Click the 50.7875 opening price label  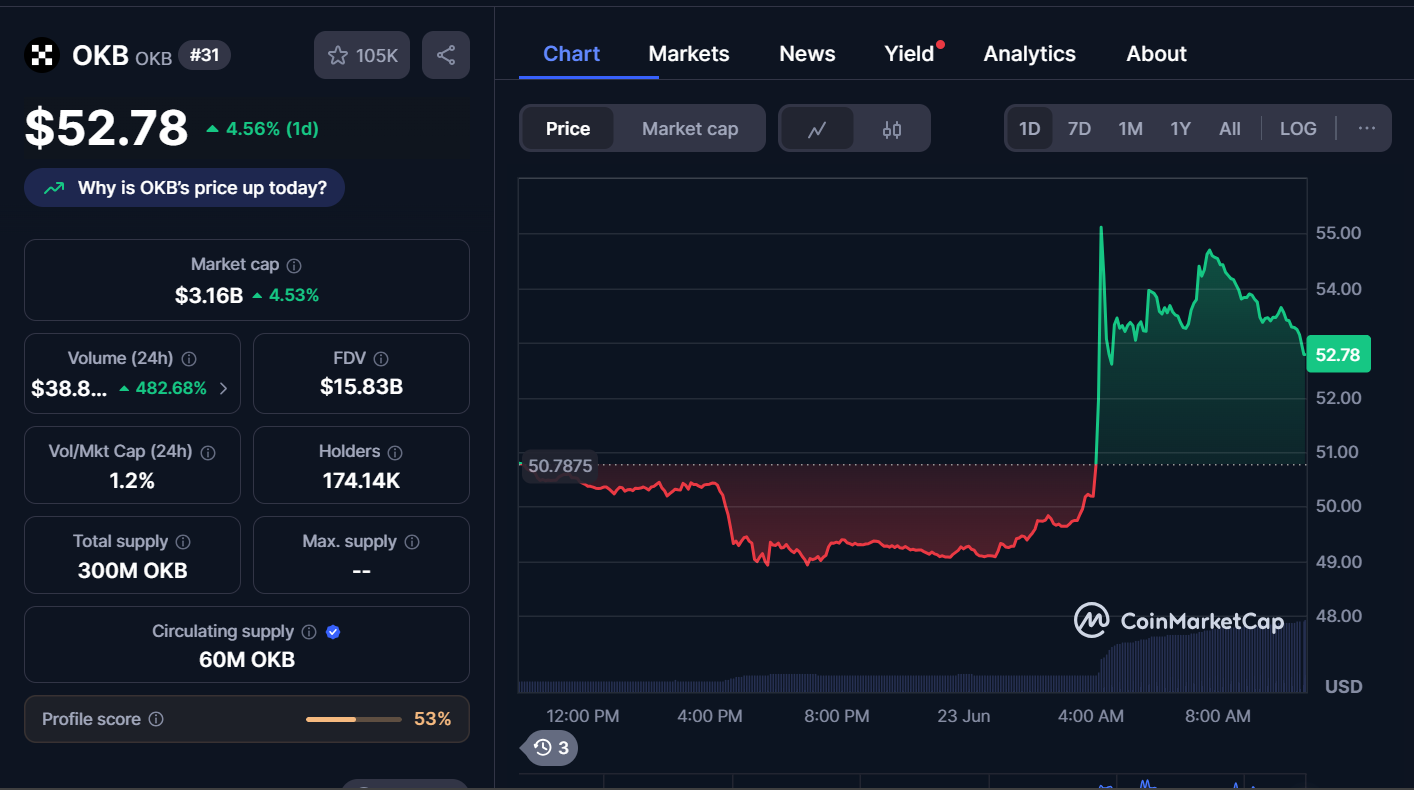[558, 465]
